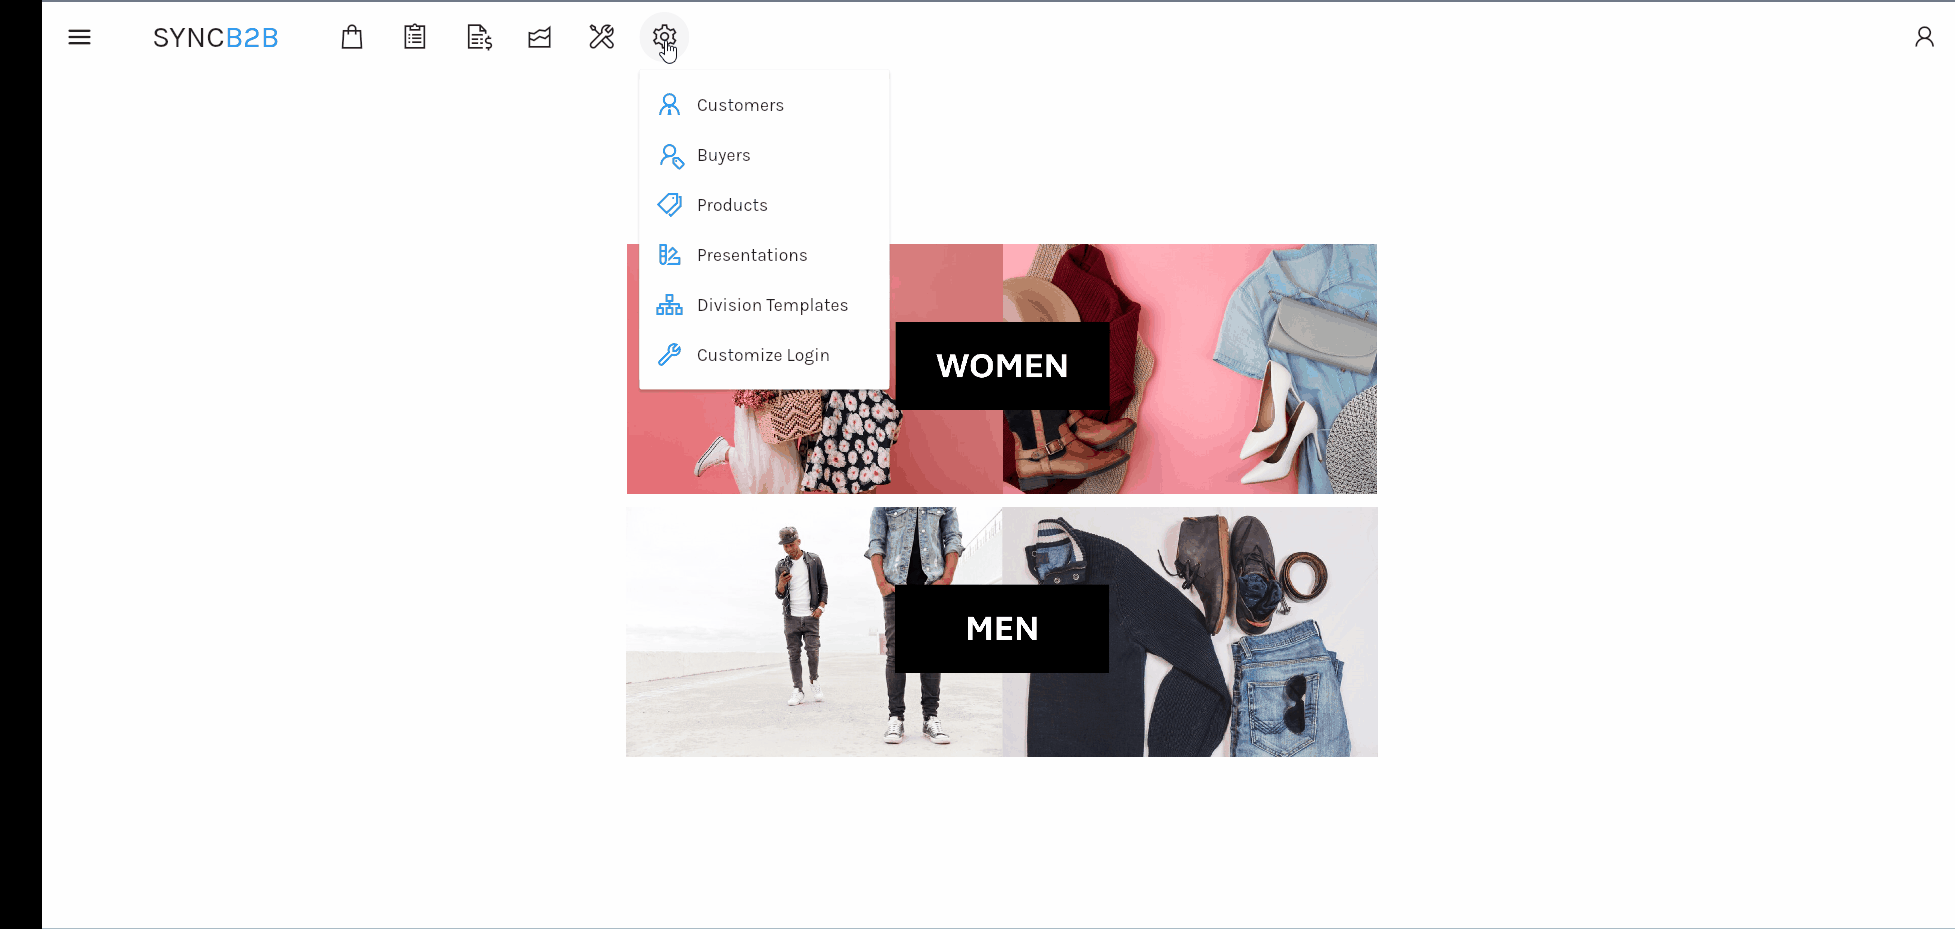Select Products from the settings menu
This screenshot has height=929, width=1955.
764,205
